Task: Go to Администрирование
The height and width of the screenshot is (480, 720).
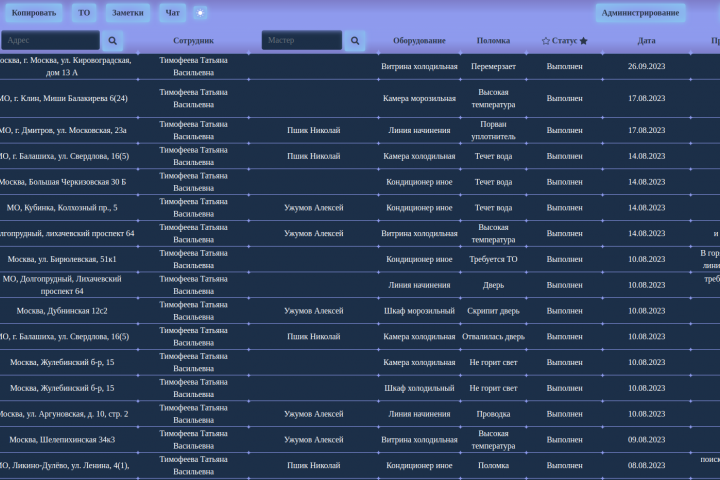Action: [640, 13]
